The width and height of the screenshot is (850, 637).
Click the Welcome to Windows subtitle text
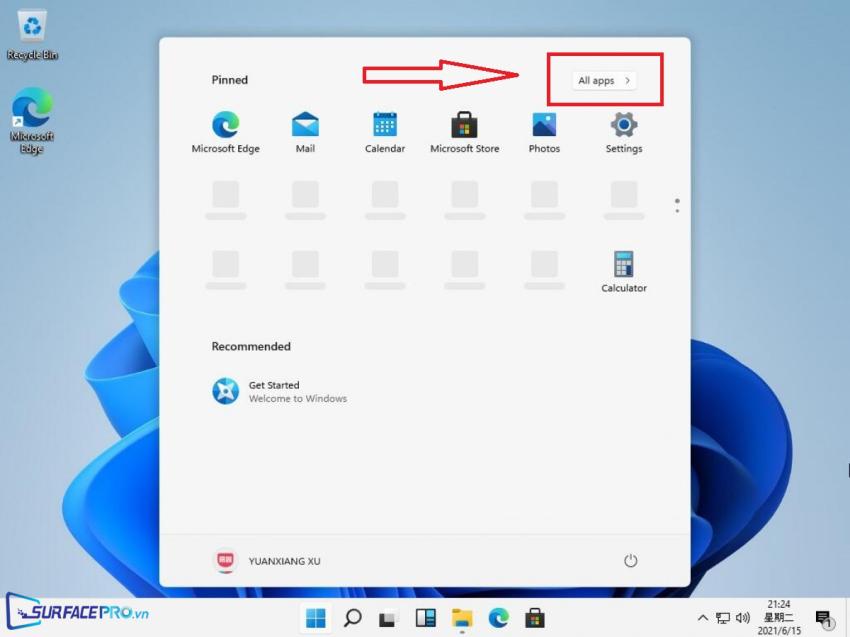[x=298, y=398]
